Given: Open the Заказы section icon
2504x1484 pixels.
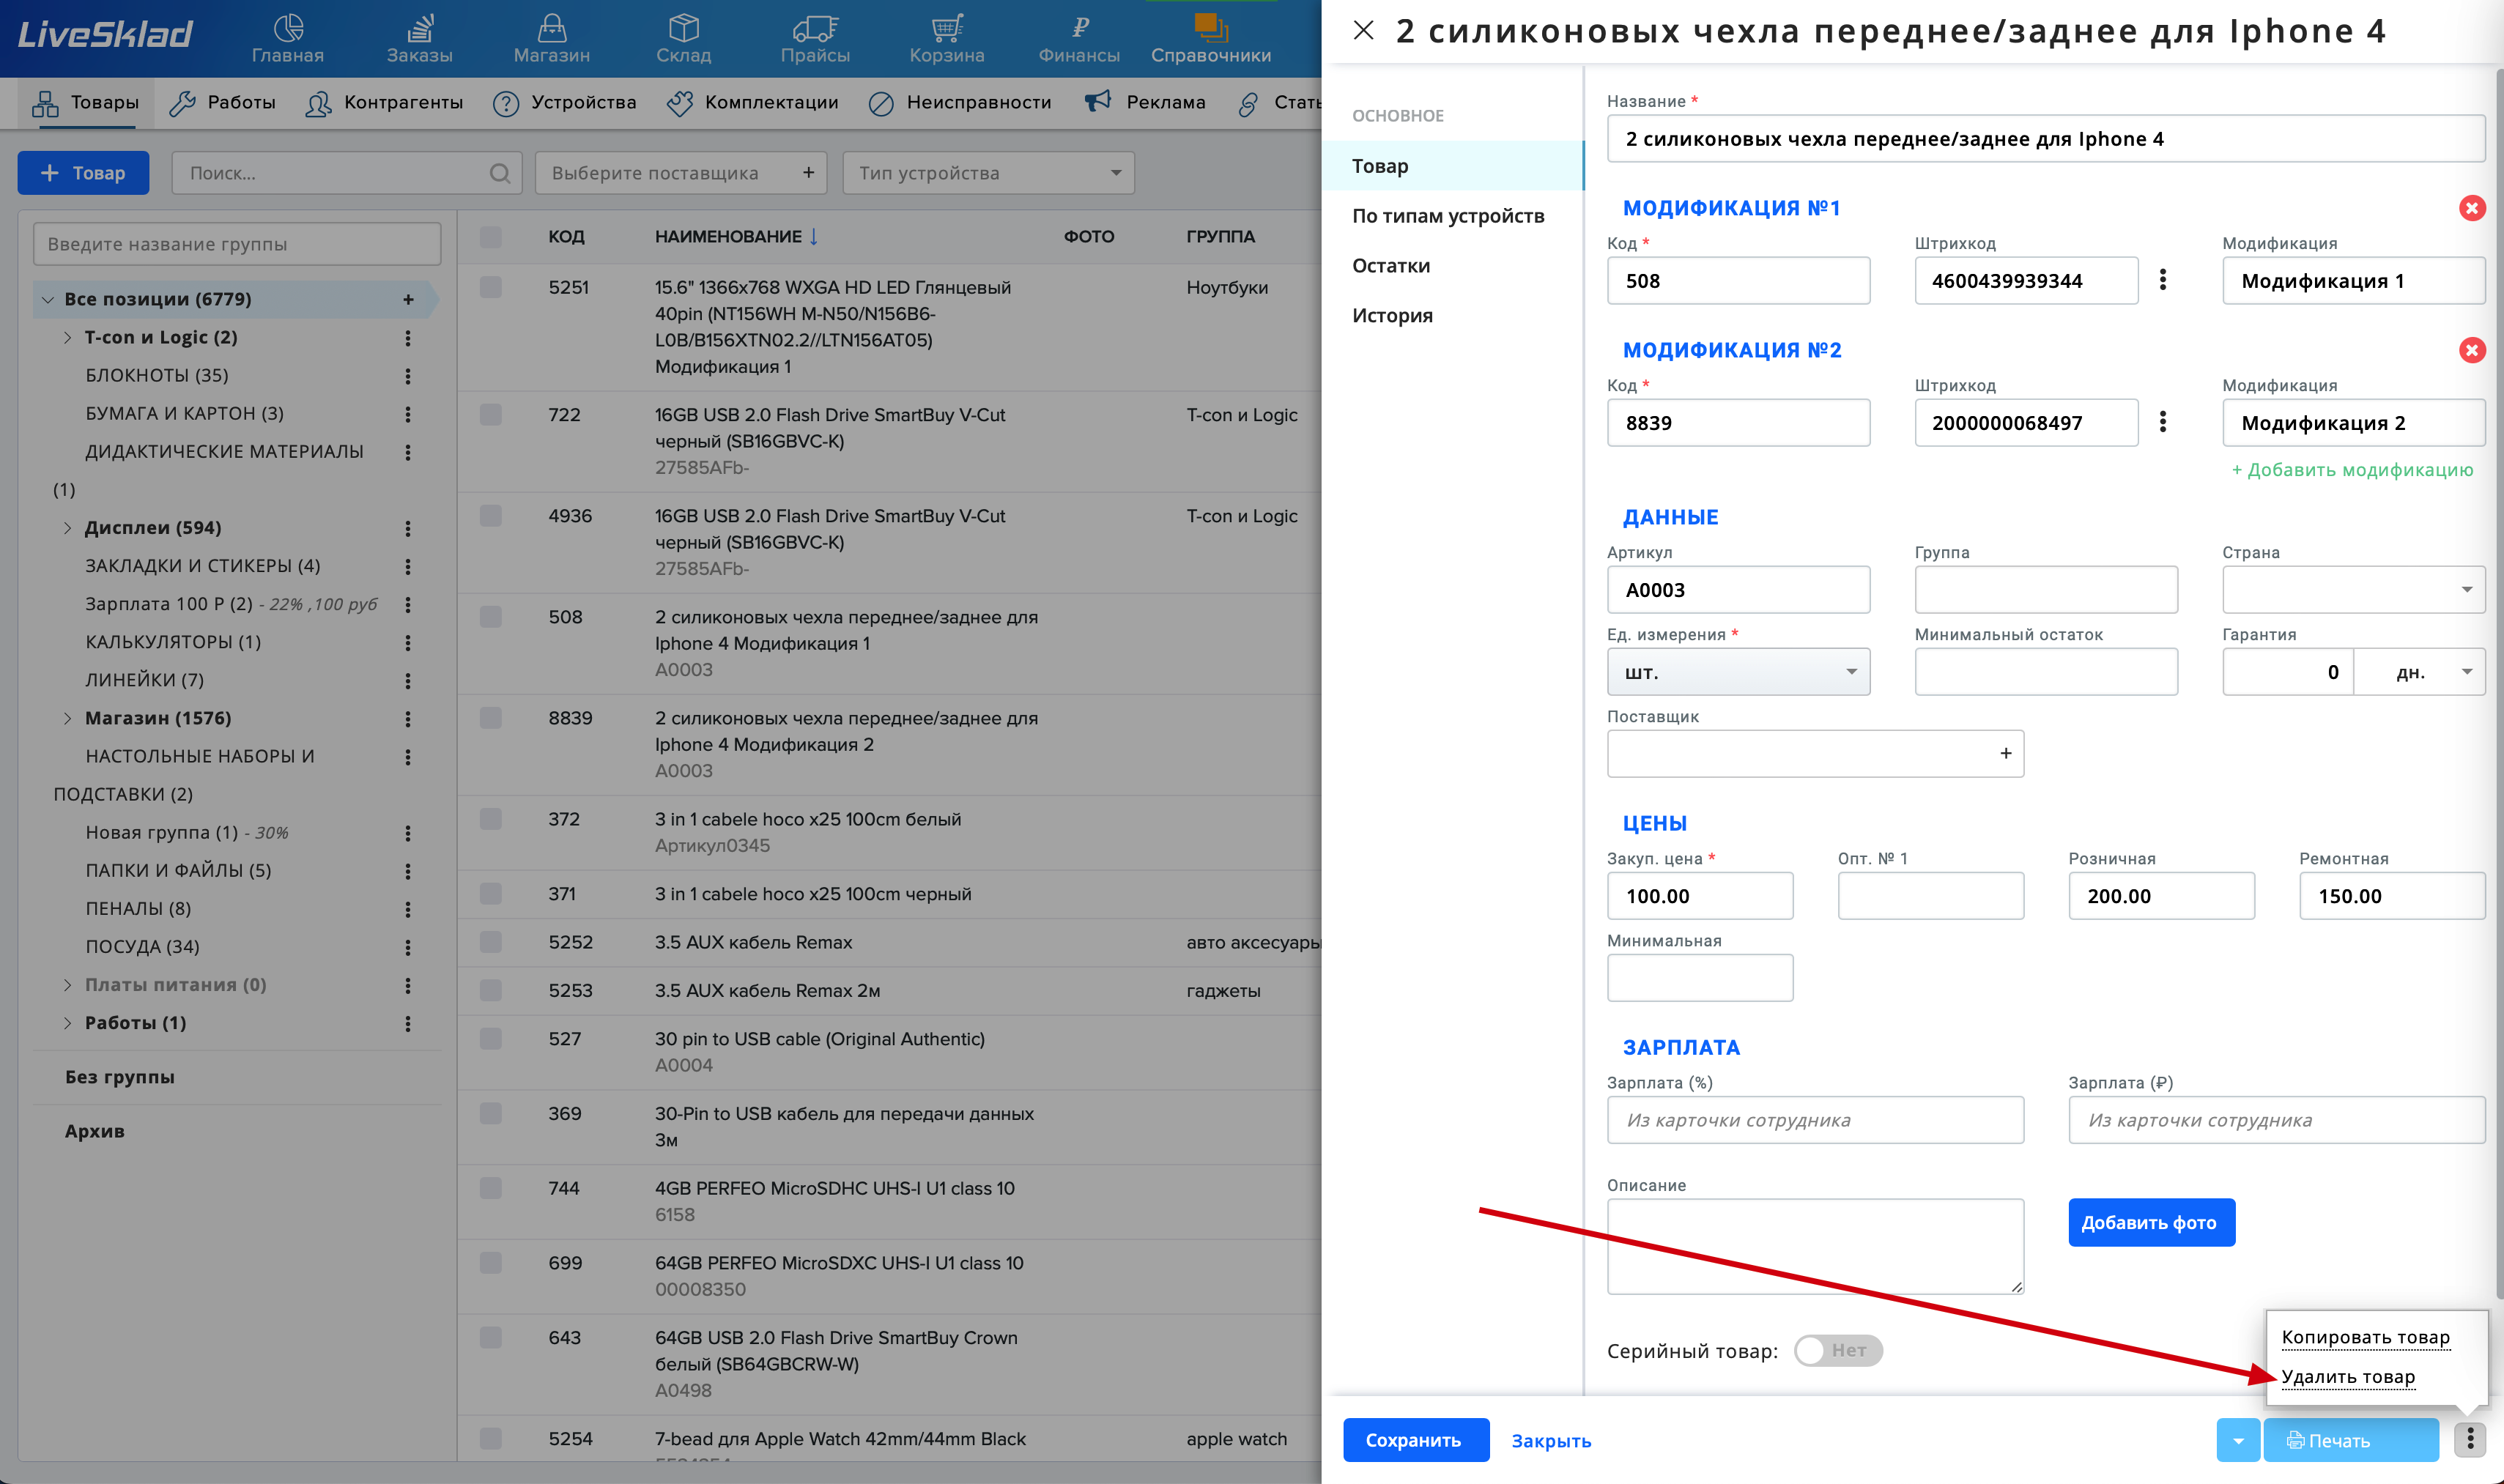Looking at the screenshot, I should coord(420,28).
